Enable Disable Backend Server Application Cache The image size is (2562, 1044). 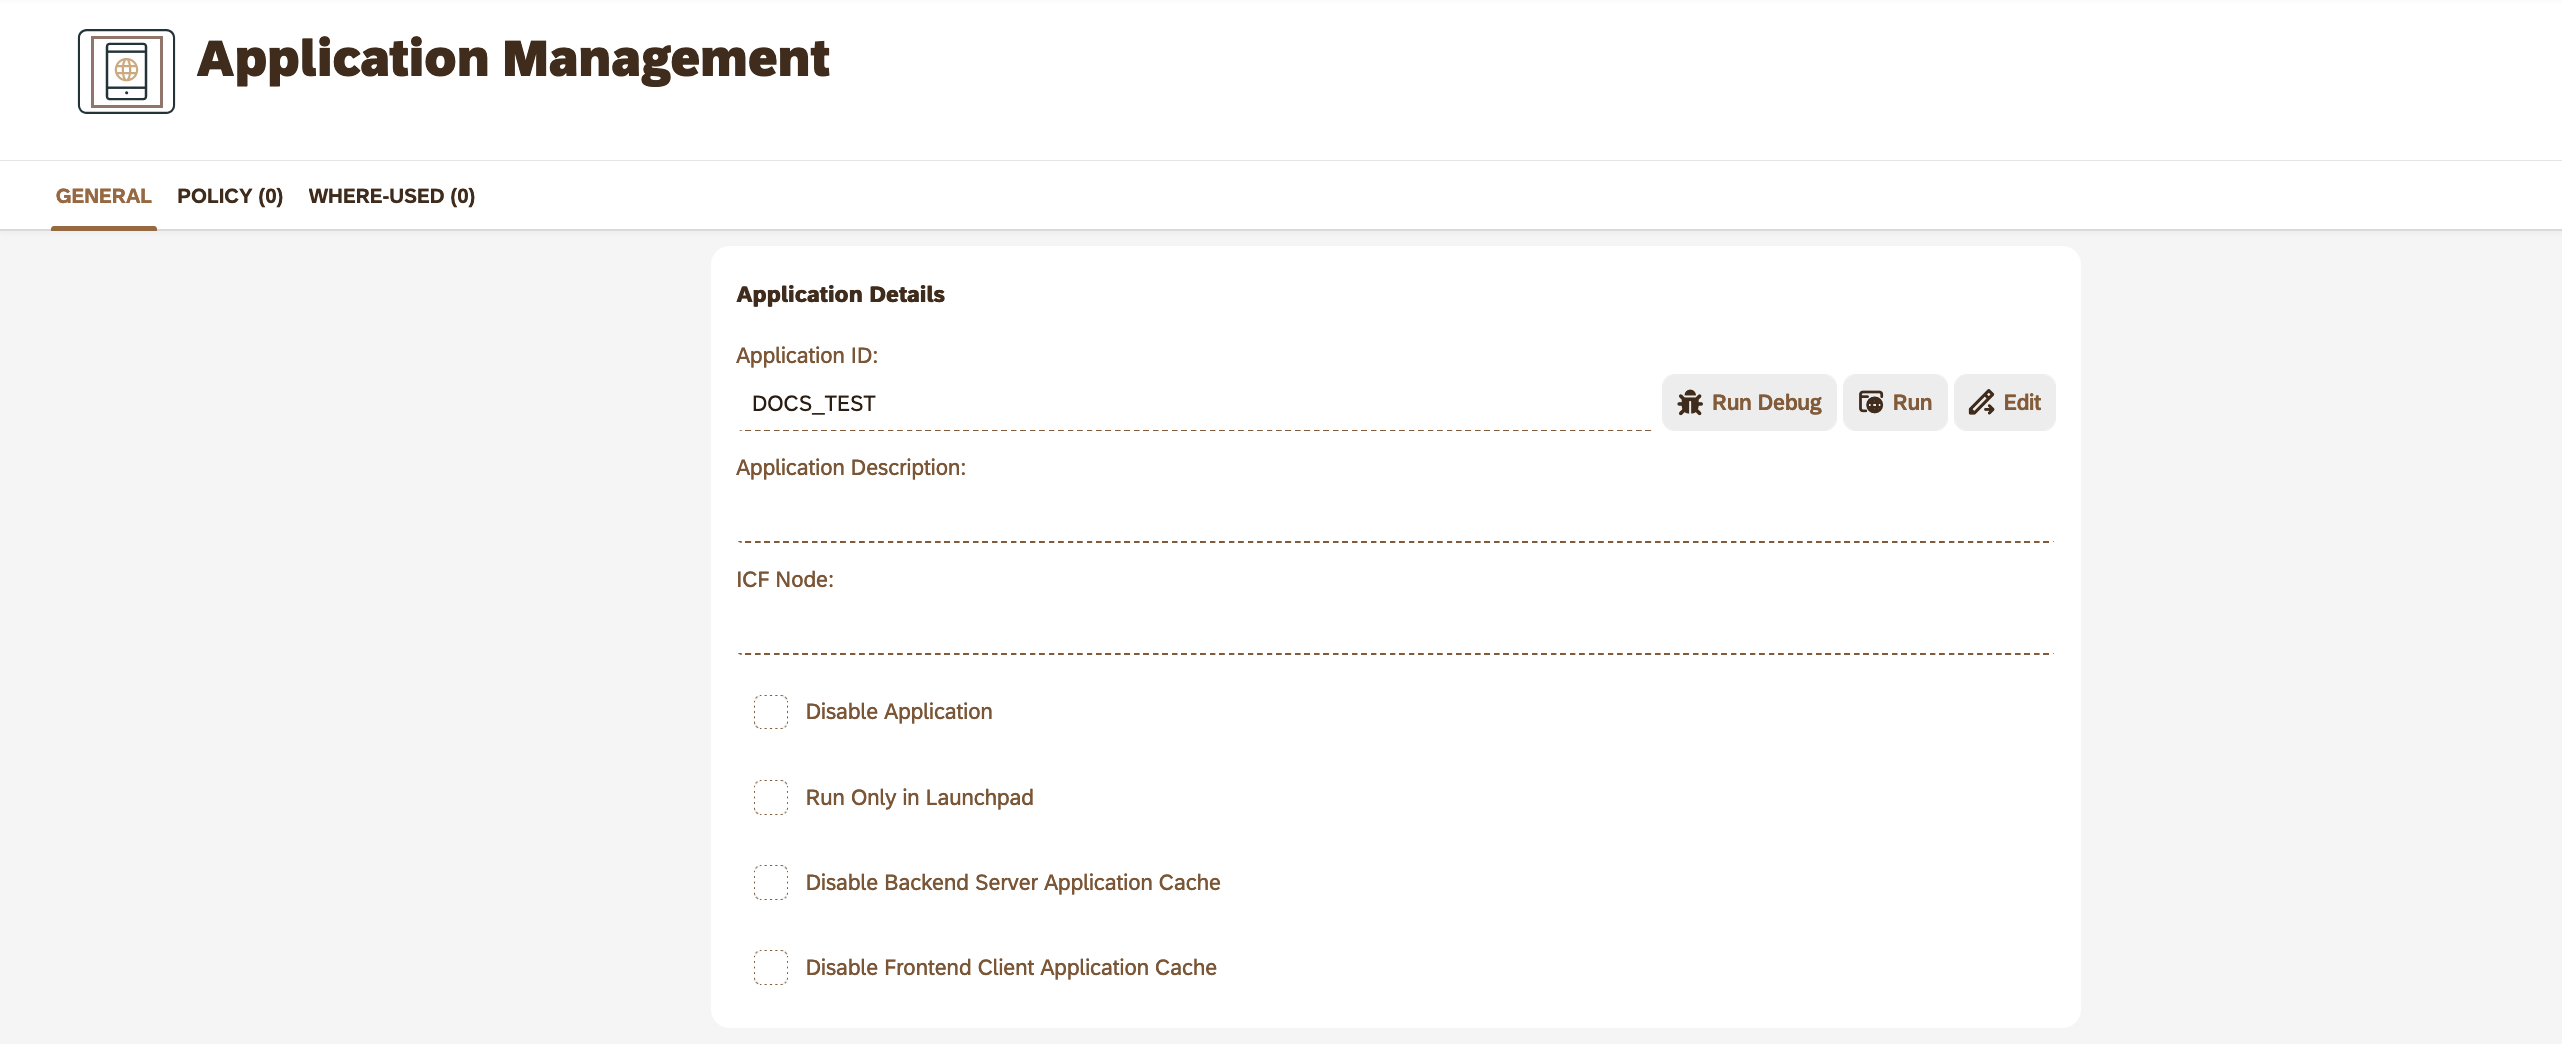(x=770, y=882)
